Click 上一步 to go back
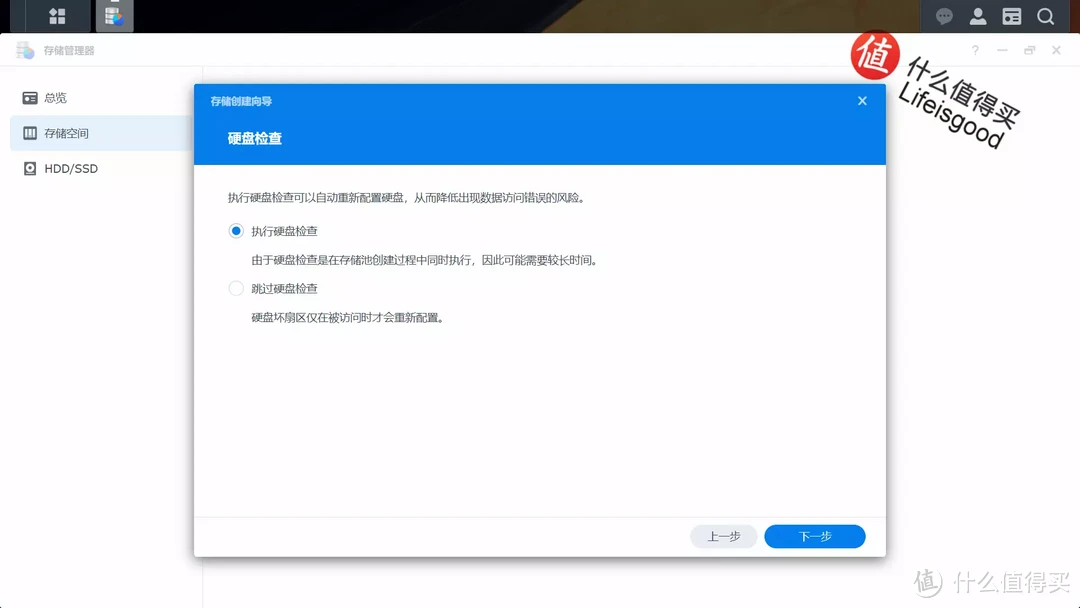The height and width of the screenshot is (608, 1080). (x=724, y=536)
